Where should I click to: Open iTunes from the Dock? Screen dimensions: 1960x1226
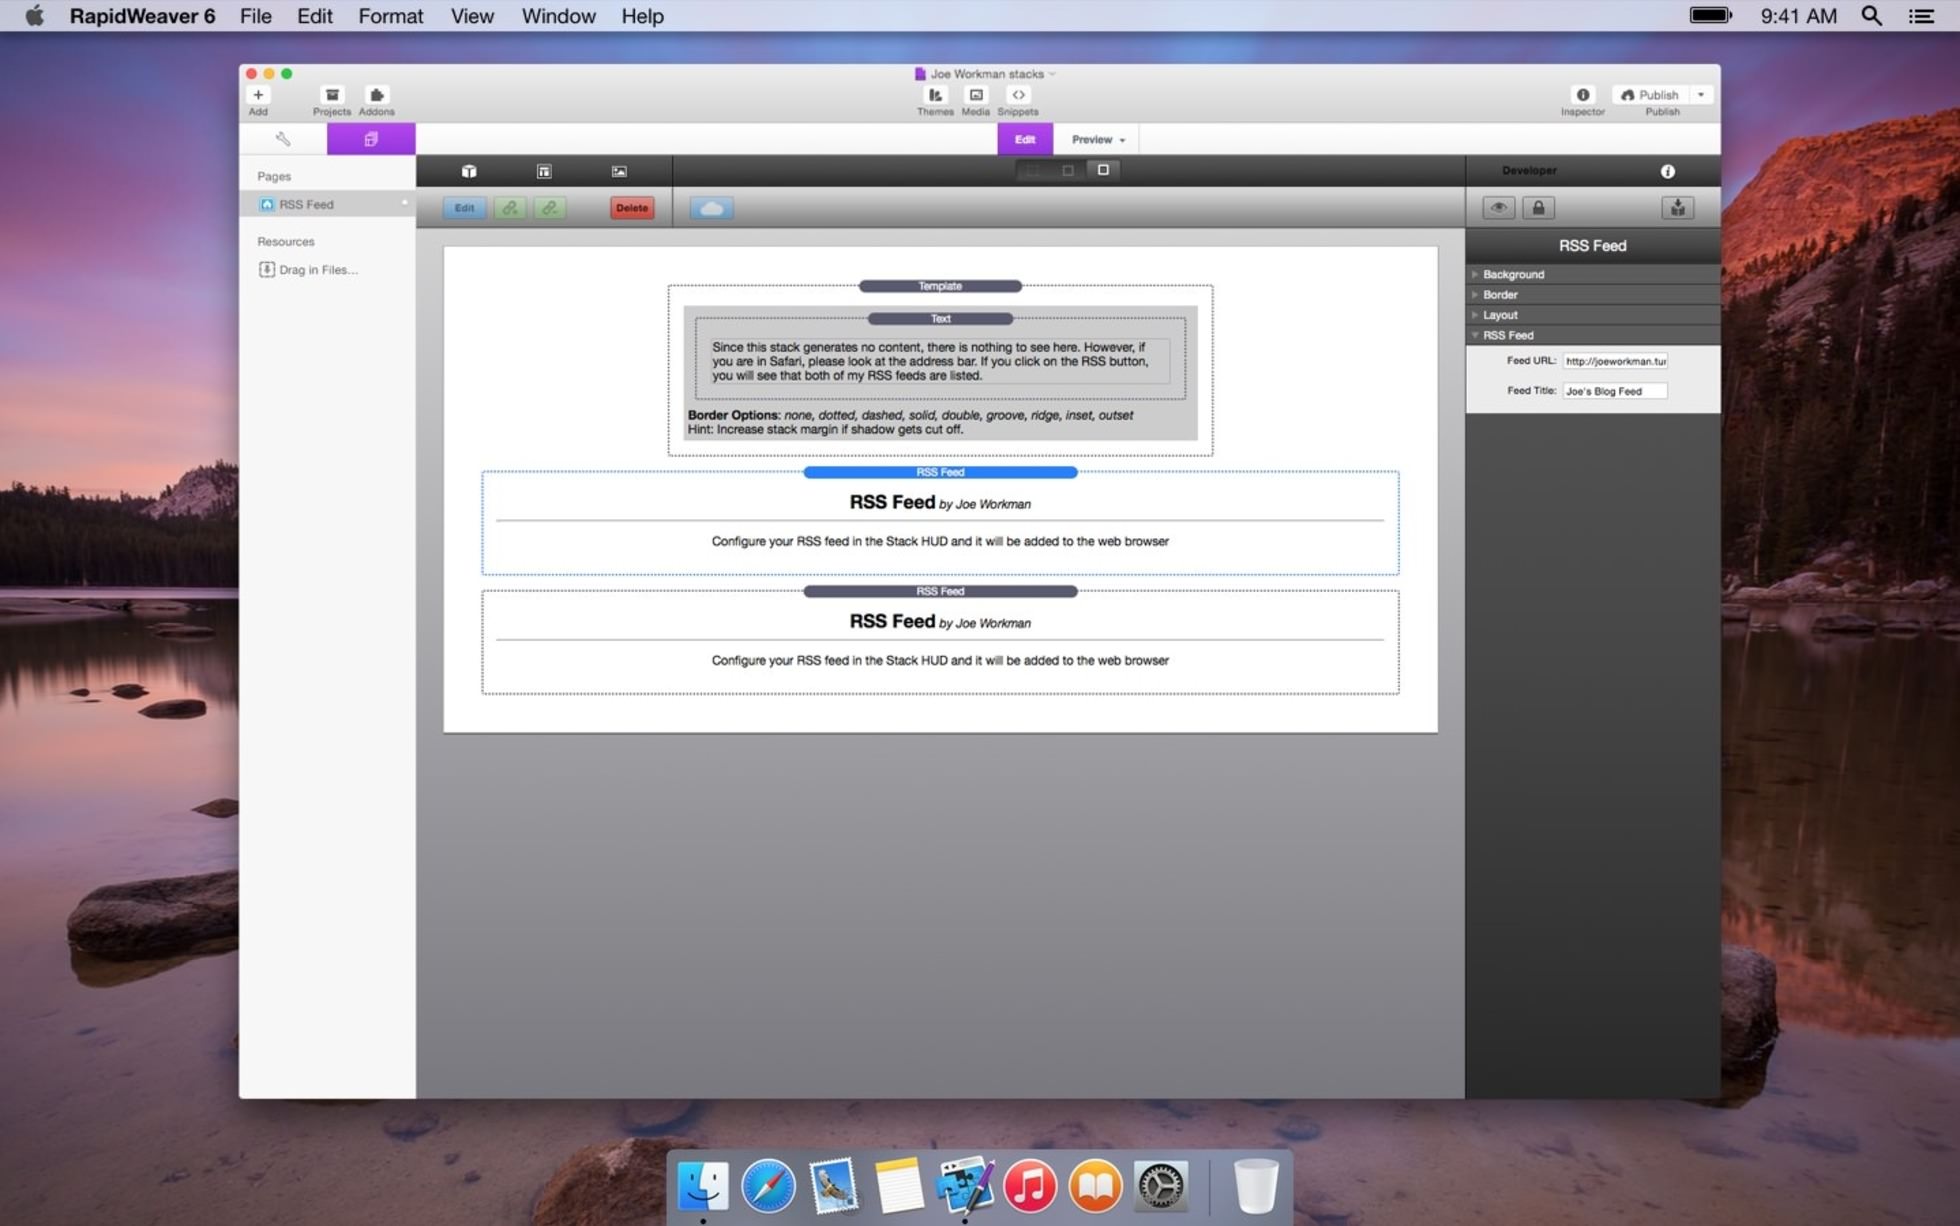point(1030,1186)
